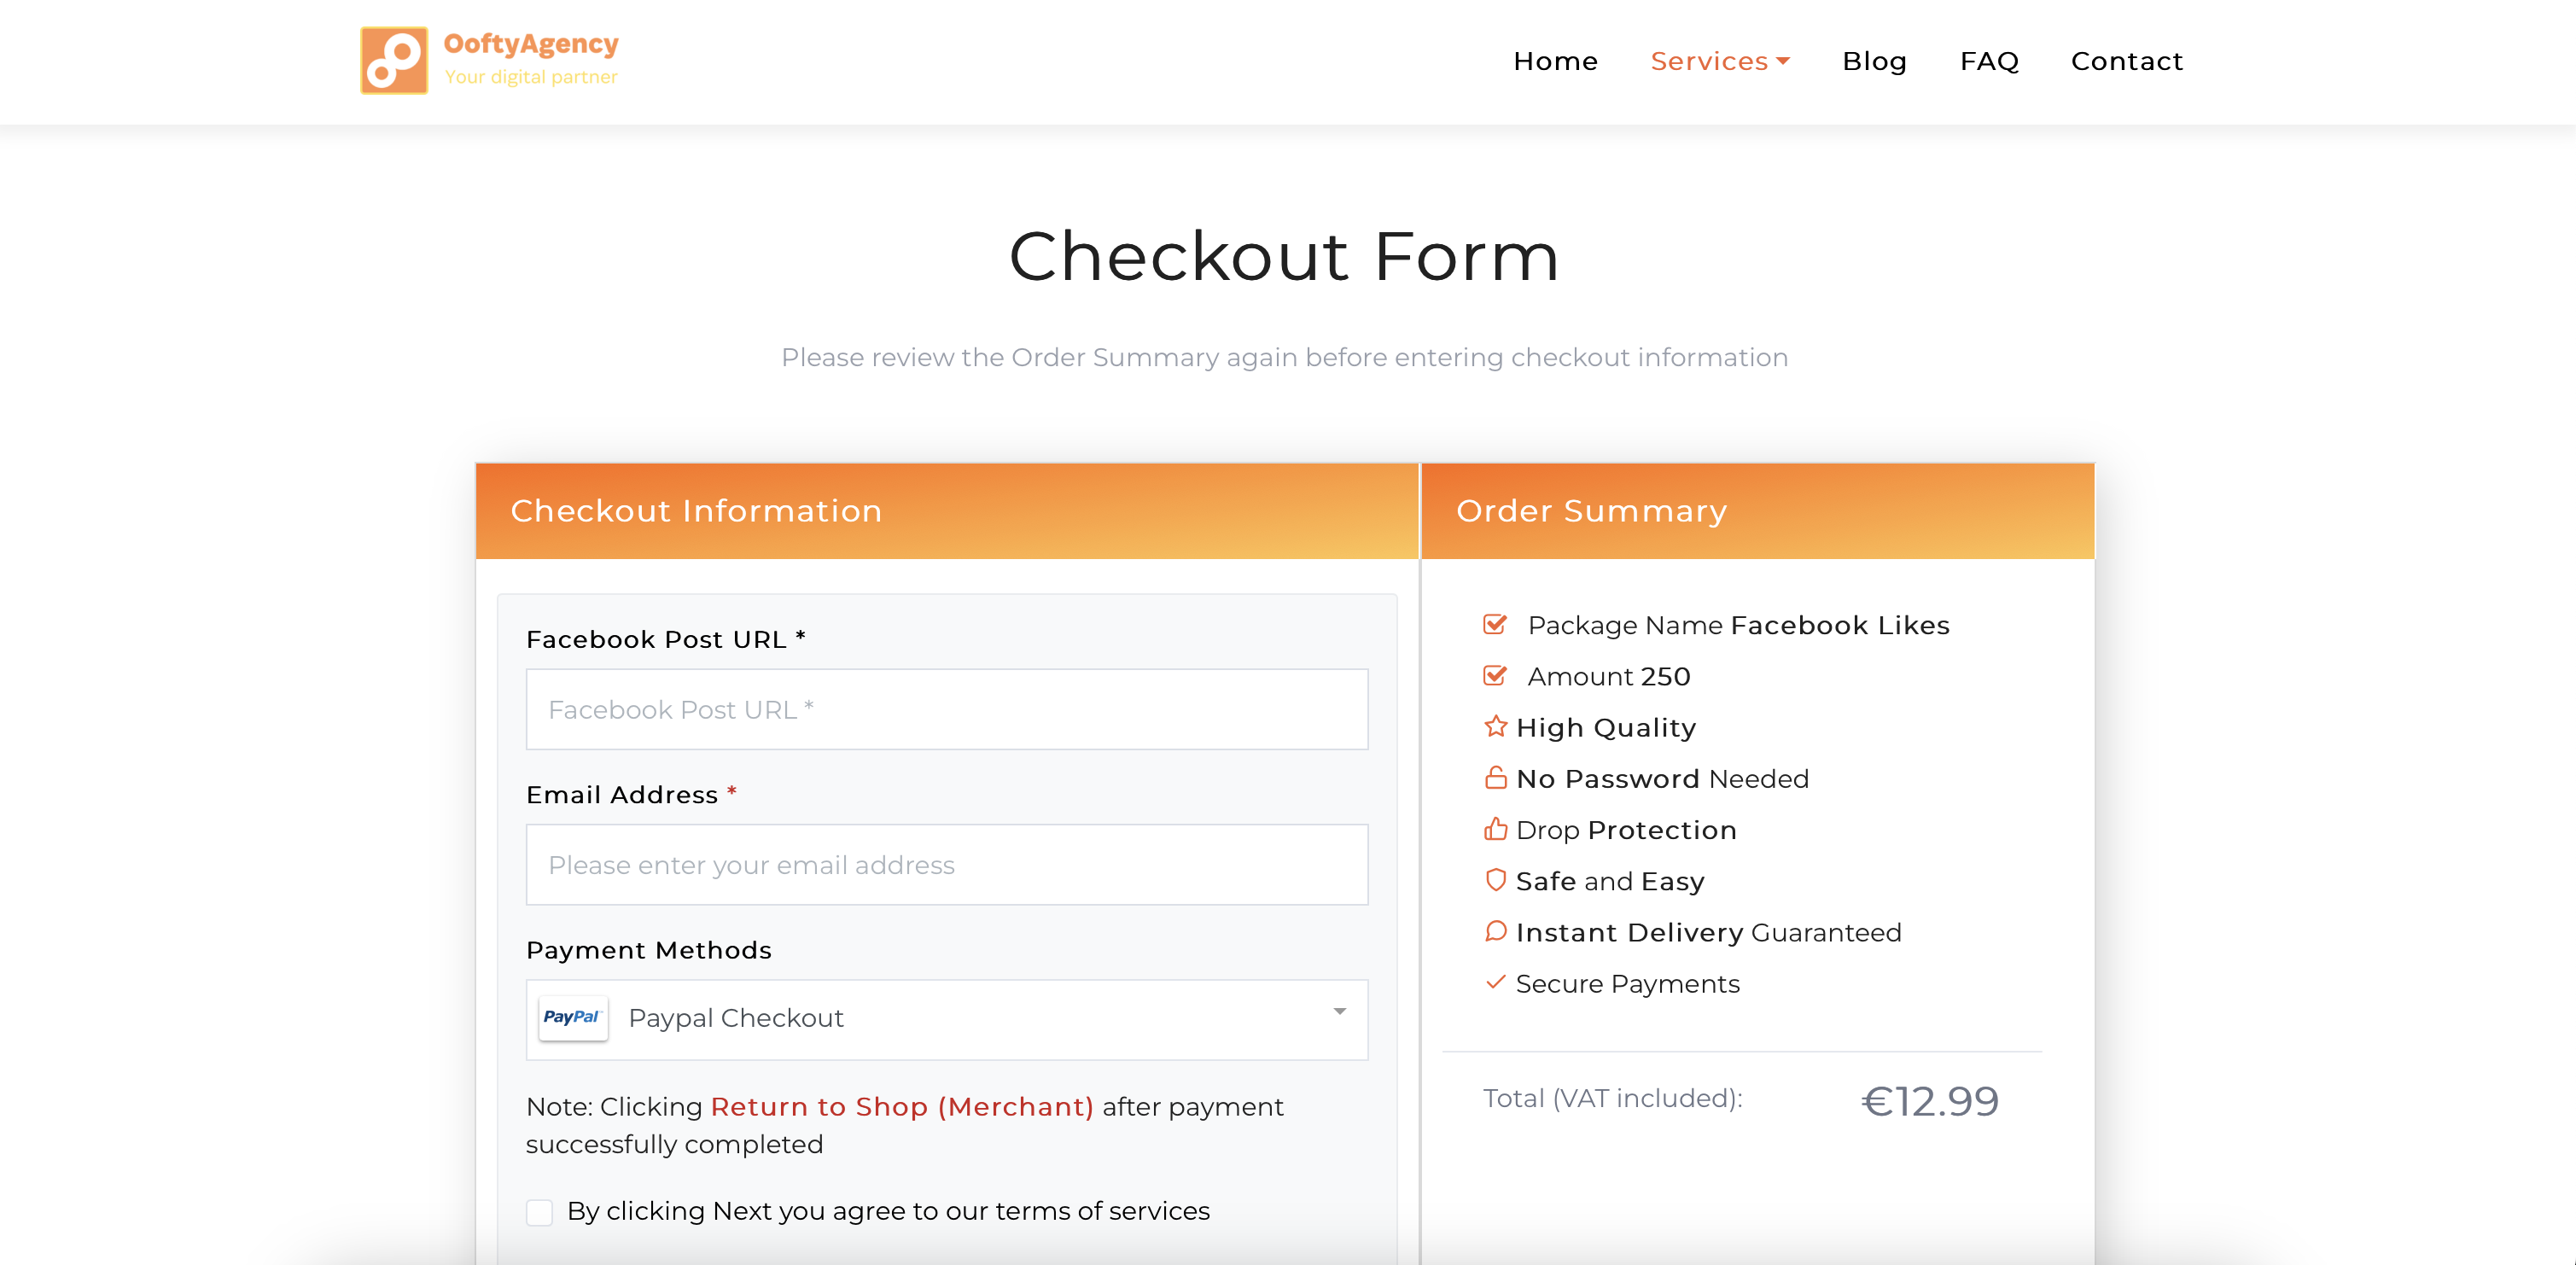Open the Payment Methods dropdown arrow
Screen dimensions: 2576x1265
[1340, 1012]
